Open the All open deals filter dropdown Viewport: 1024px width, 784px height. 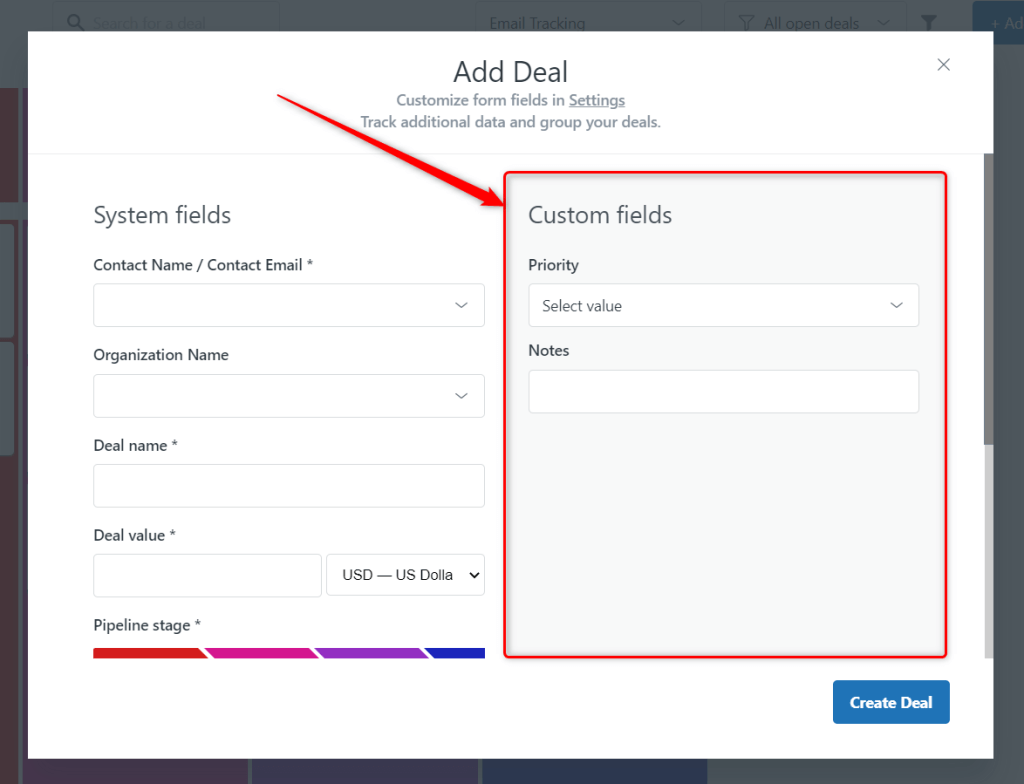click(814, 22)
